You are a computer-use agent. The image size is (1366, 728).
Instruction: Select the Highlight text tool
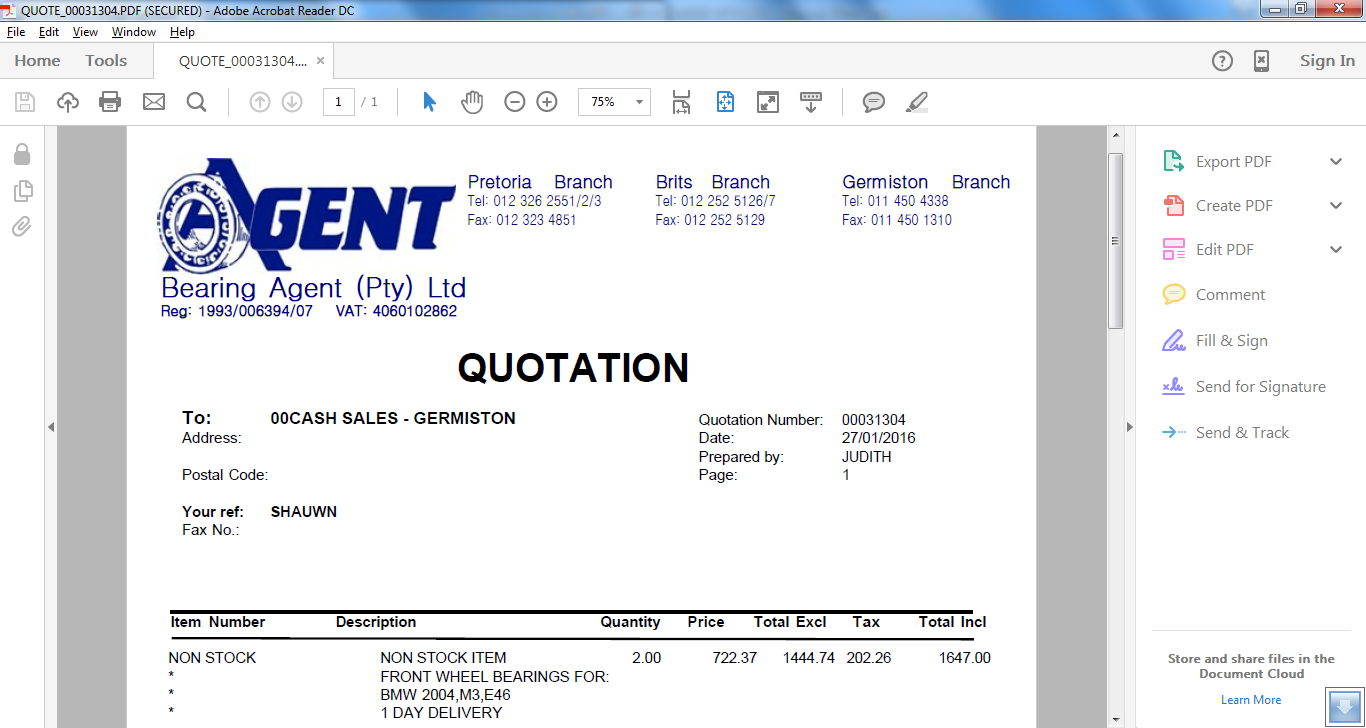pos(916,102)
